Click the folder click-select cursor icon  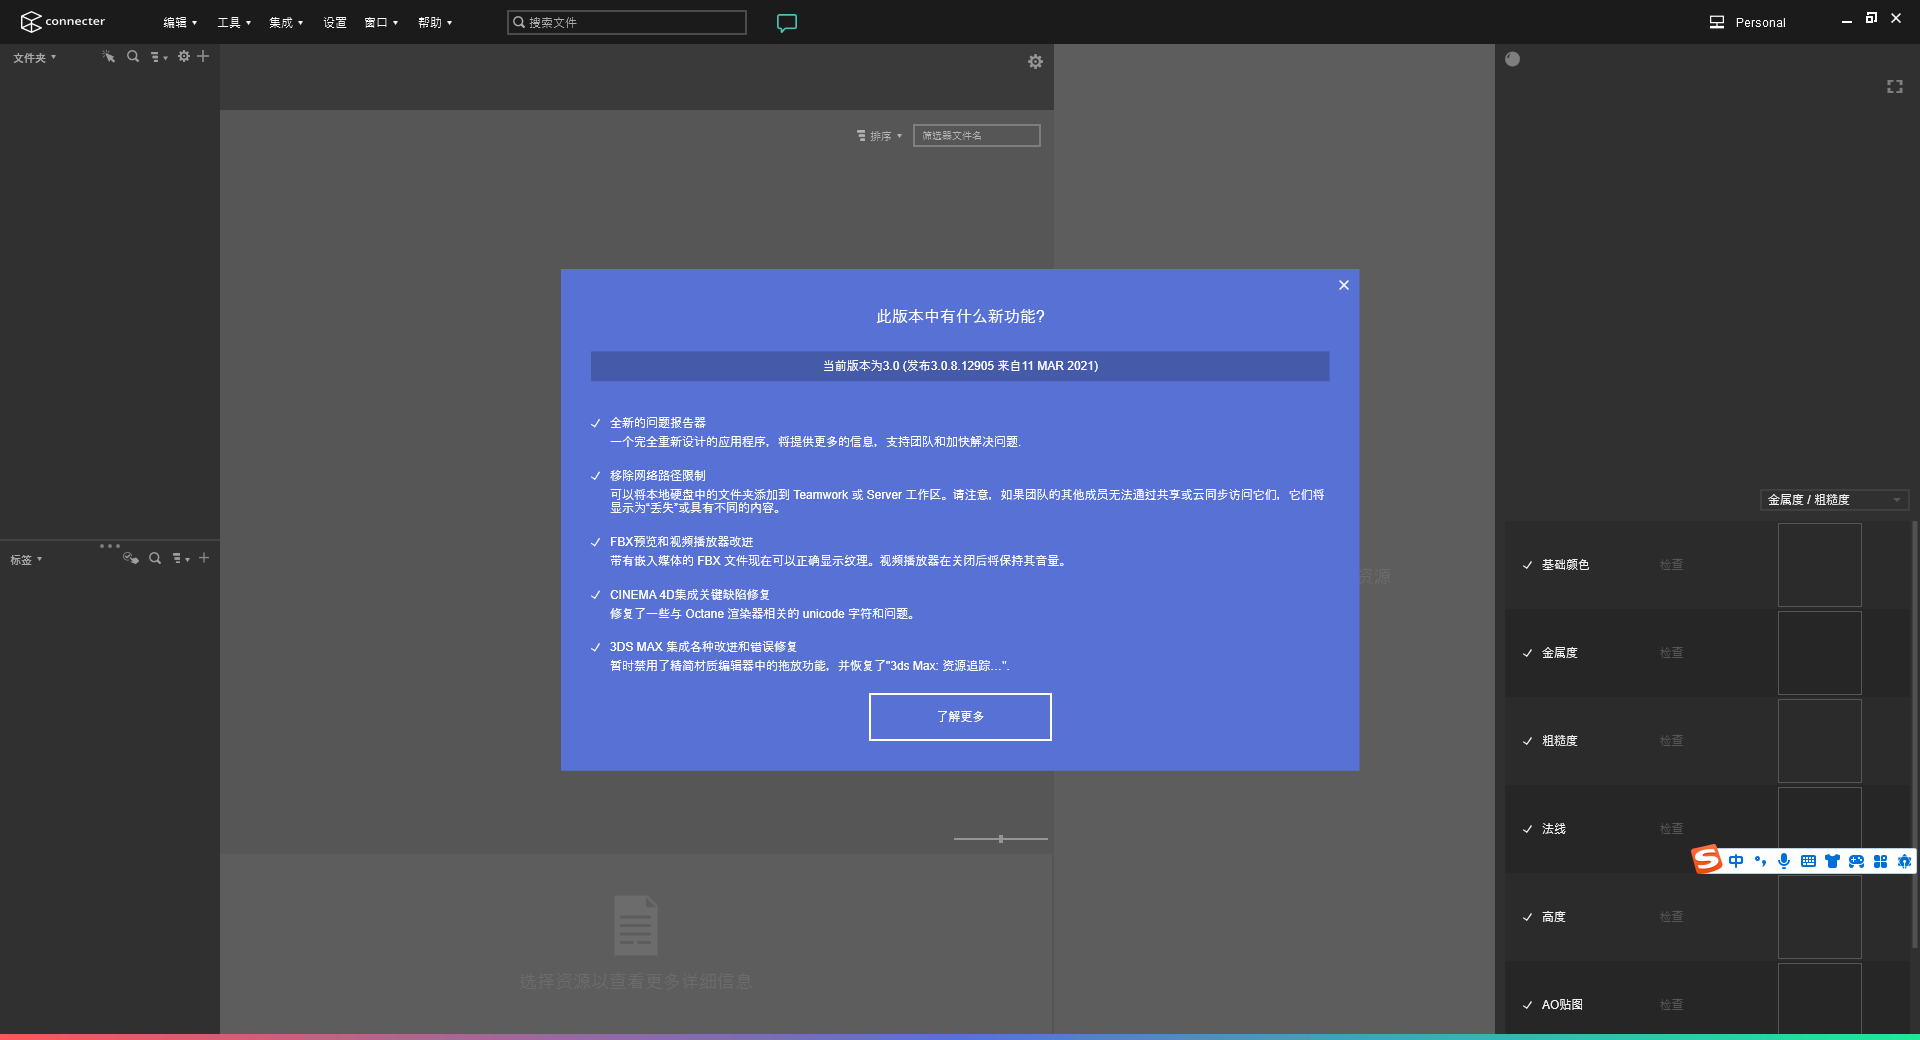pos(108,57)
